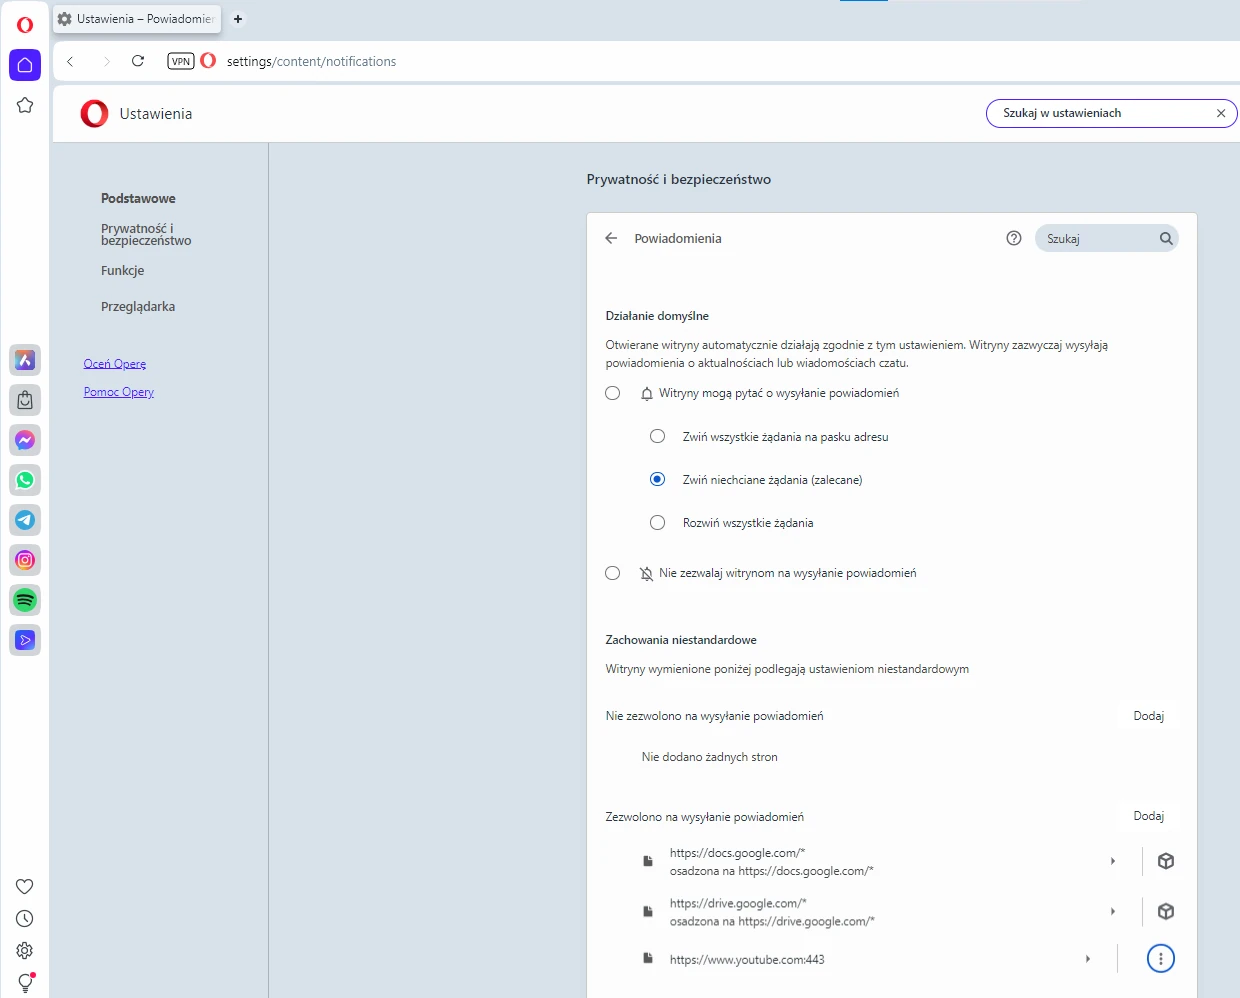
Task: Click 'Dodaj' for allowed notifications list
Action: tap(1148, 816)
